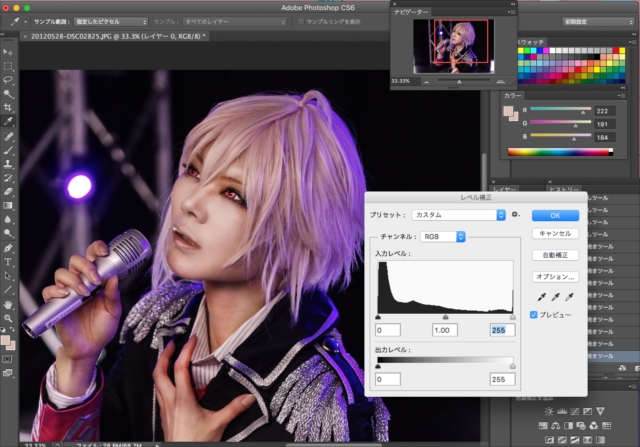Select the Healing Brush tool

coord(8,137)
